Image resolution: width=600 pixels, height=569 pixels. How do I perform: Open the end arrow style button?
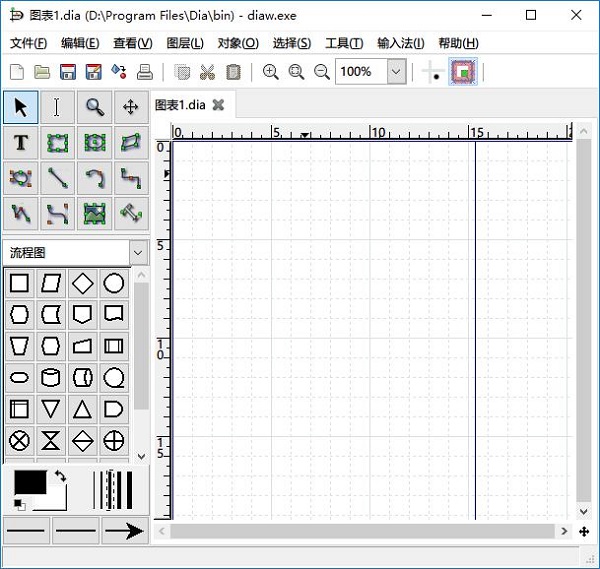pyautogui.click(x=125, y=530)
